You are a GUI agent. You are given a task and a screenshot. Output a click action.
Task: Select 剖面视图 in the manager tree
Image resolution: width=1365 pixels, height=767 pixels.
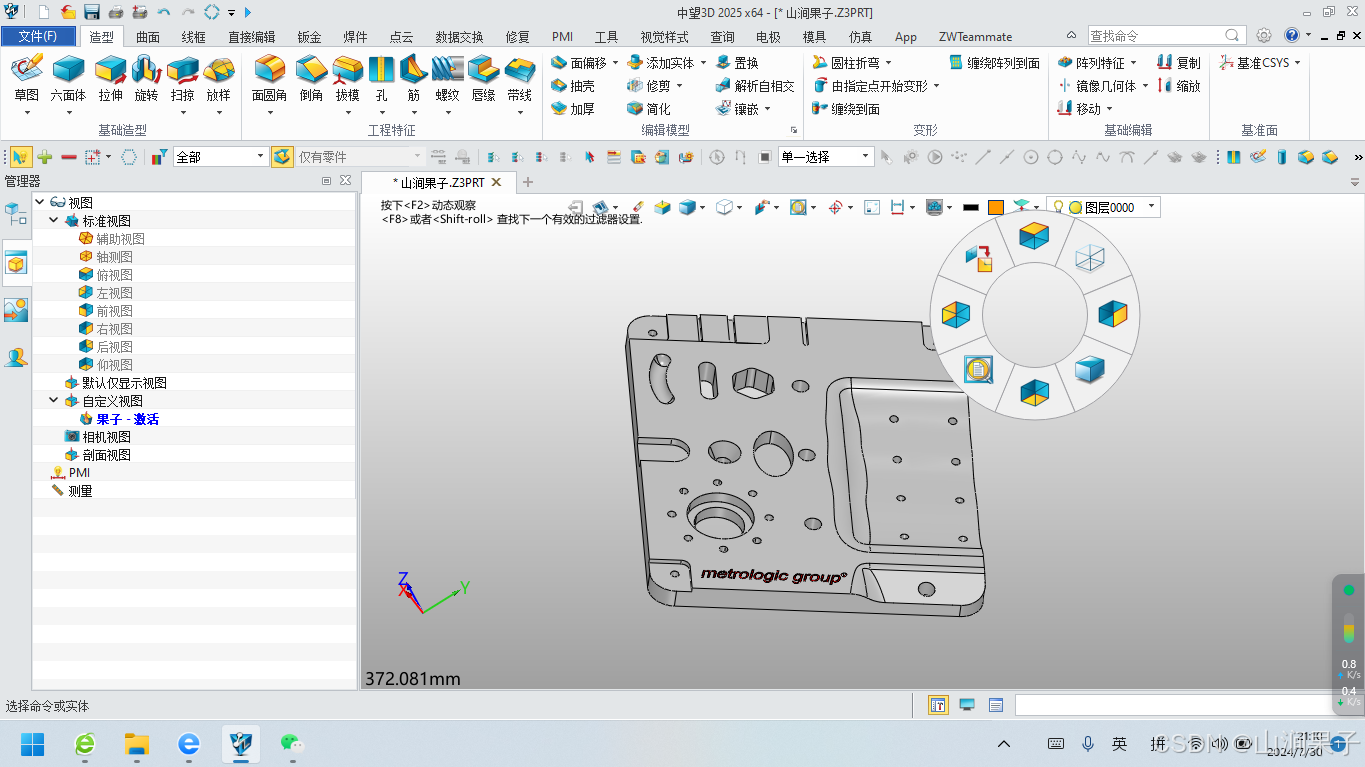[106, 455]
